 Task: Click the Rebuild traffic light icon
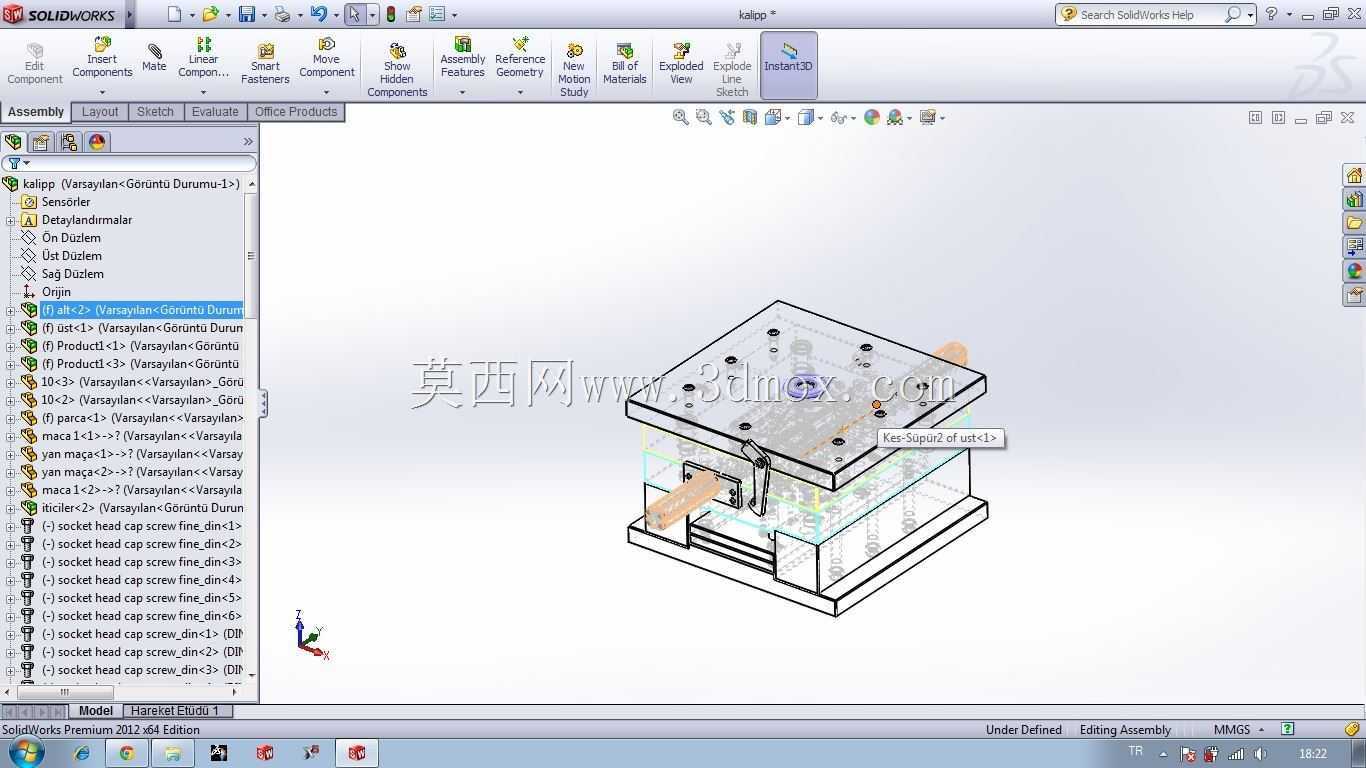pos(390,14)
